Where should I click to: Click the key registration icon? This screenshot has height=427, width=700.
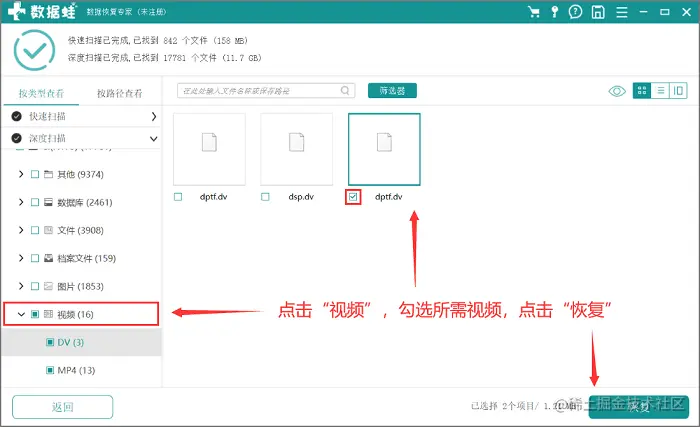[x=554, y=12]
